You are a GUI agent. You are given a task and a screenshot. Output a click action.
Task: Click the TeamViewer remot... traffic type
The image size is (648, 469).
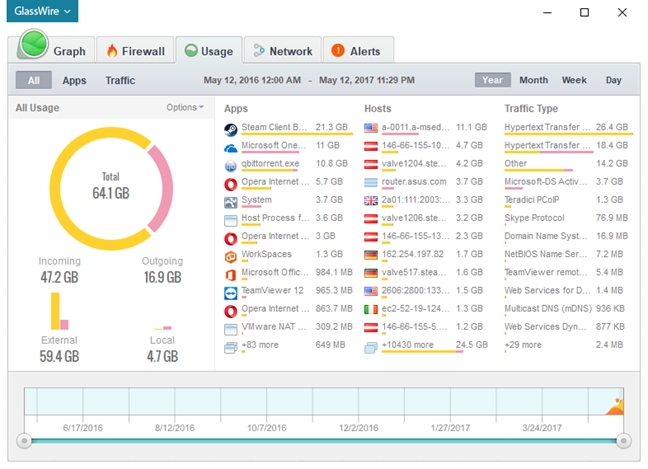coord(546,272)
